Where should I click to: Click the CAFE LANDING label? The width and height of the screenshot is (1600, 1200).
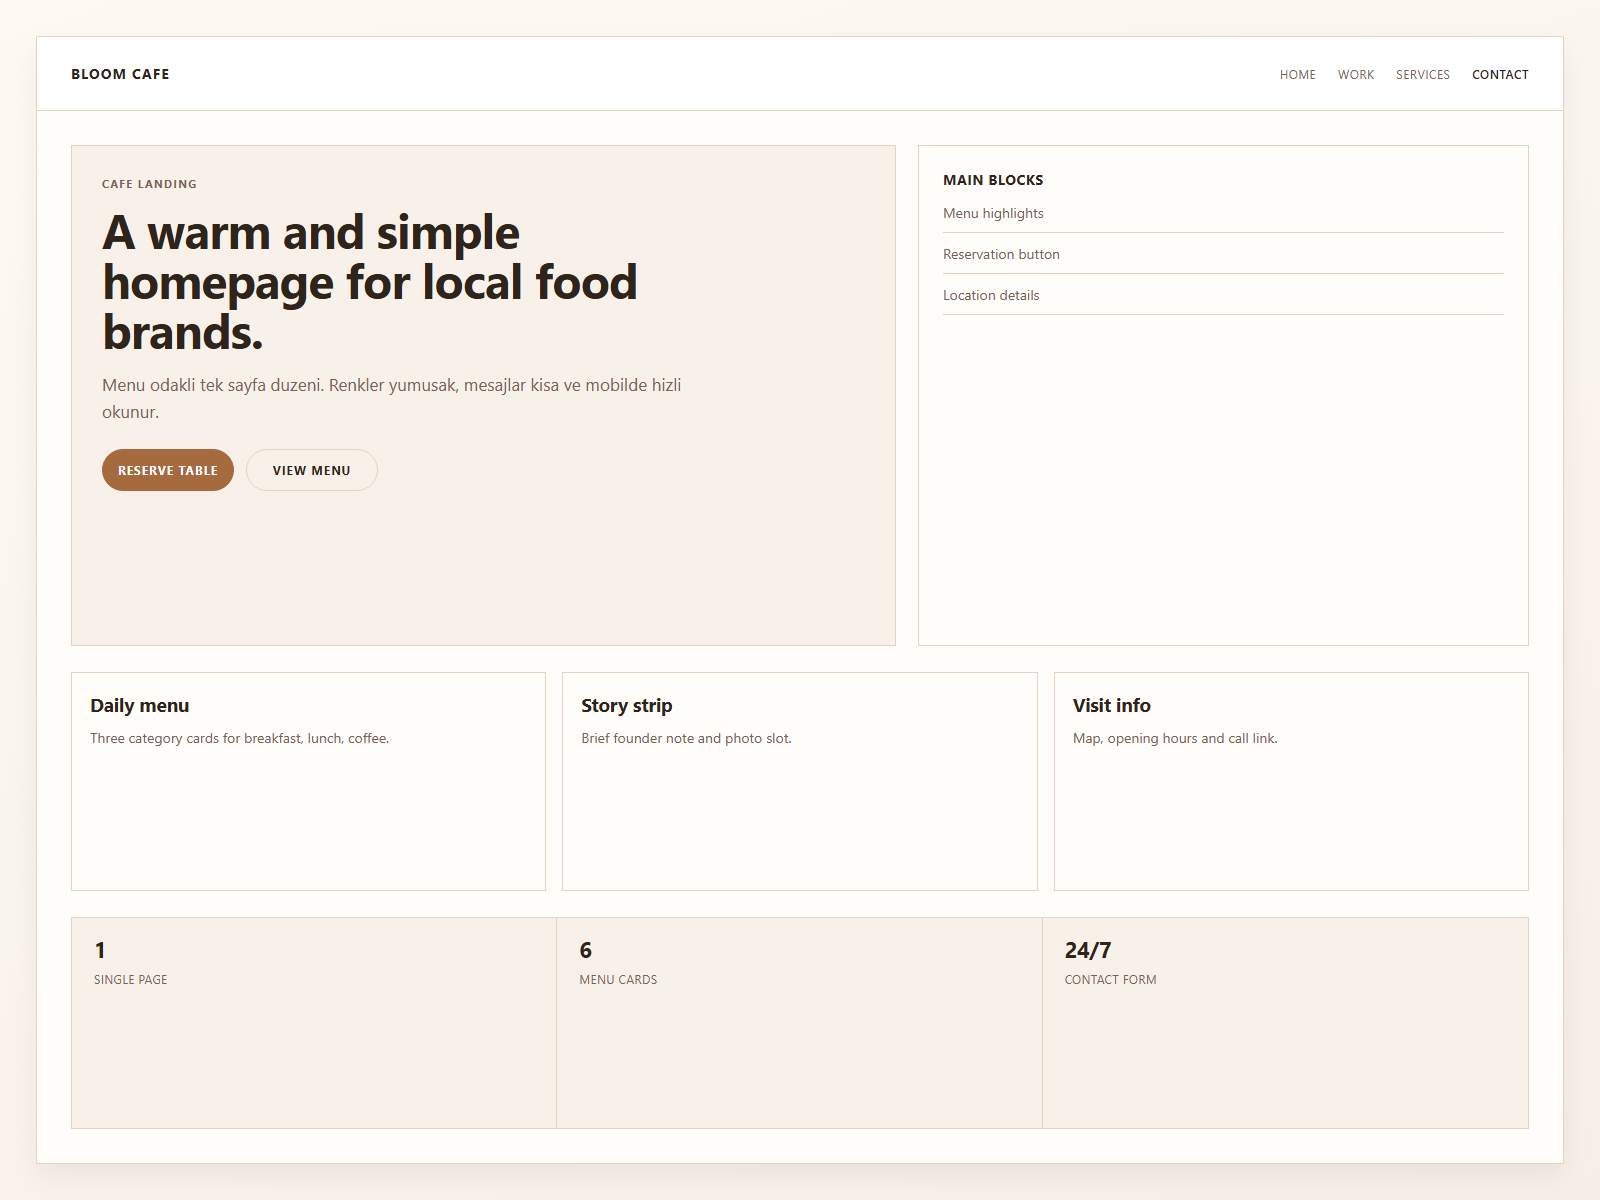(149, 184)
